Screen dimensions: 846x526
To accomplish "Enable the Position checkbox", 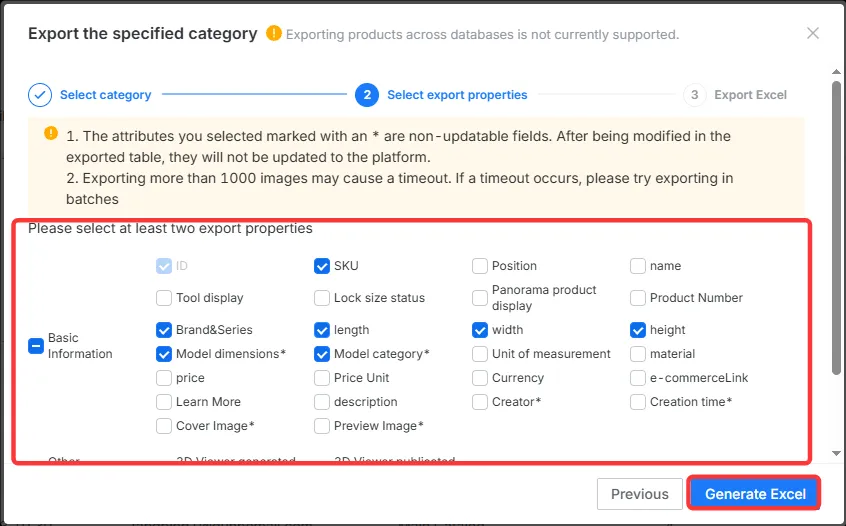I will [x=480, y=266].
